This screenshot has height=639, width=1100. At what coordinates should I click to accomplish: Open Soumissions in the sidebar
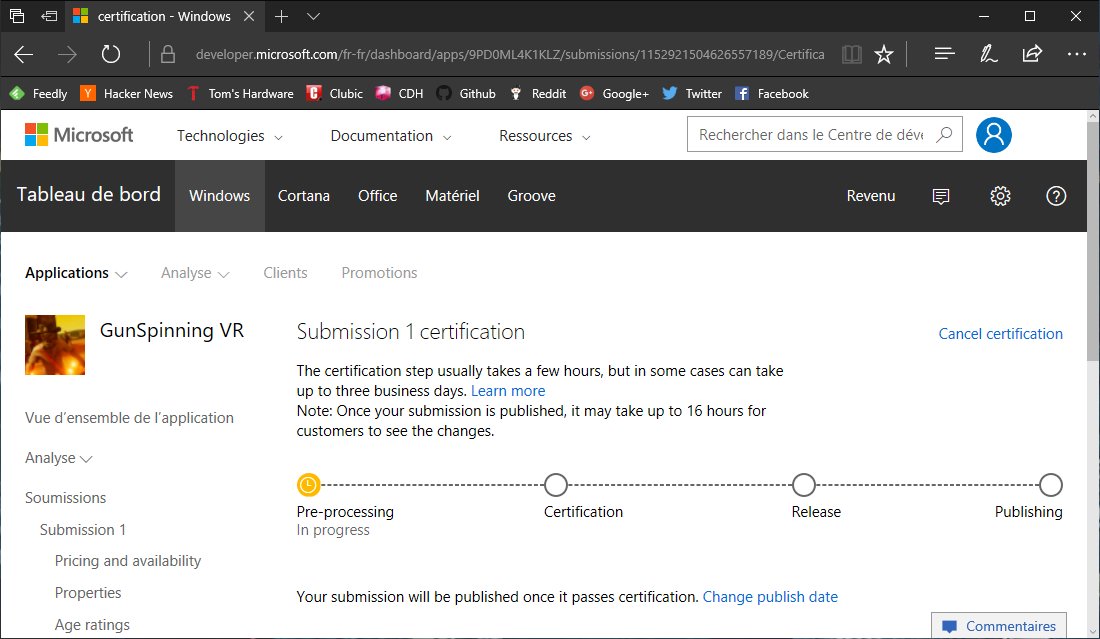point(65,498)
